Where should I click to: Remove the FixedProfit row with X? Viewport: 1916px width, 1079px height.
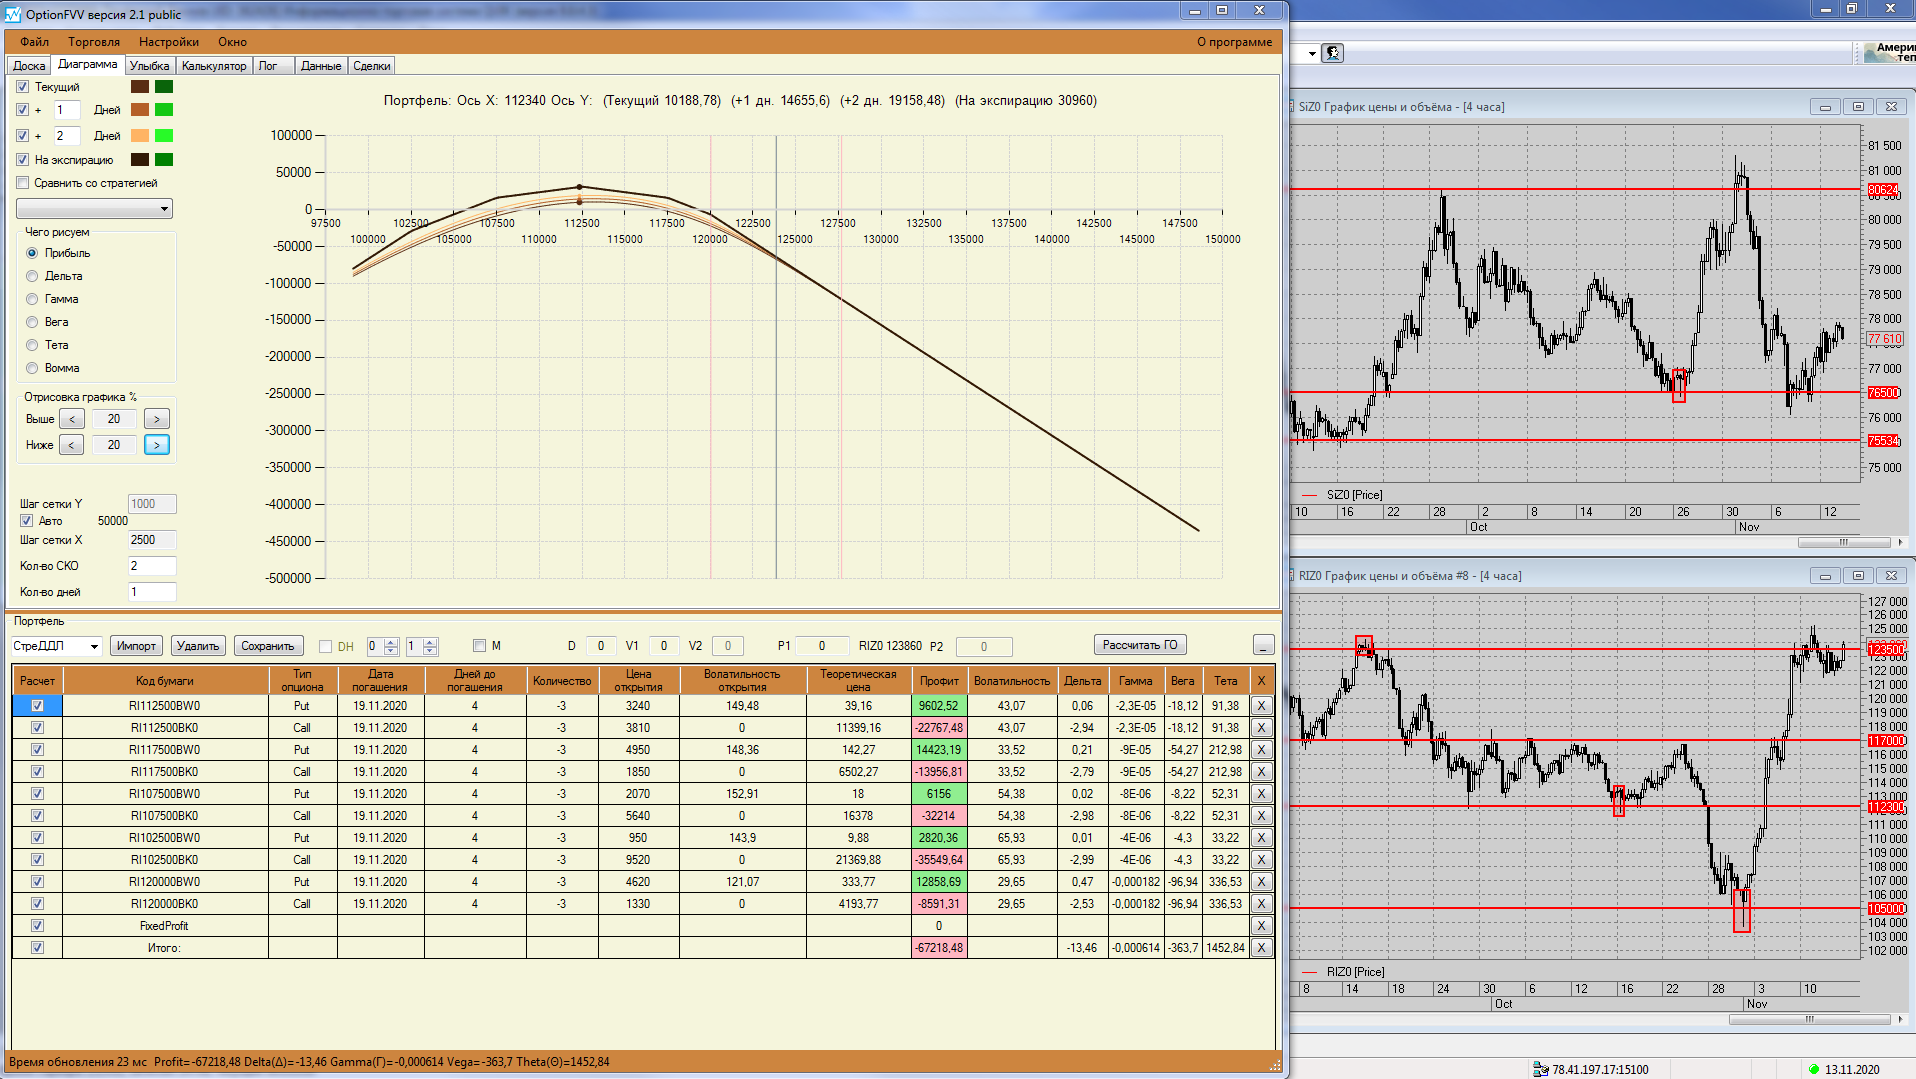coord(1262,926)
